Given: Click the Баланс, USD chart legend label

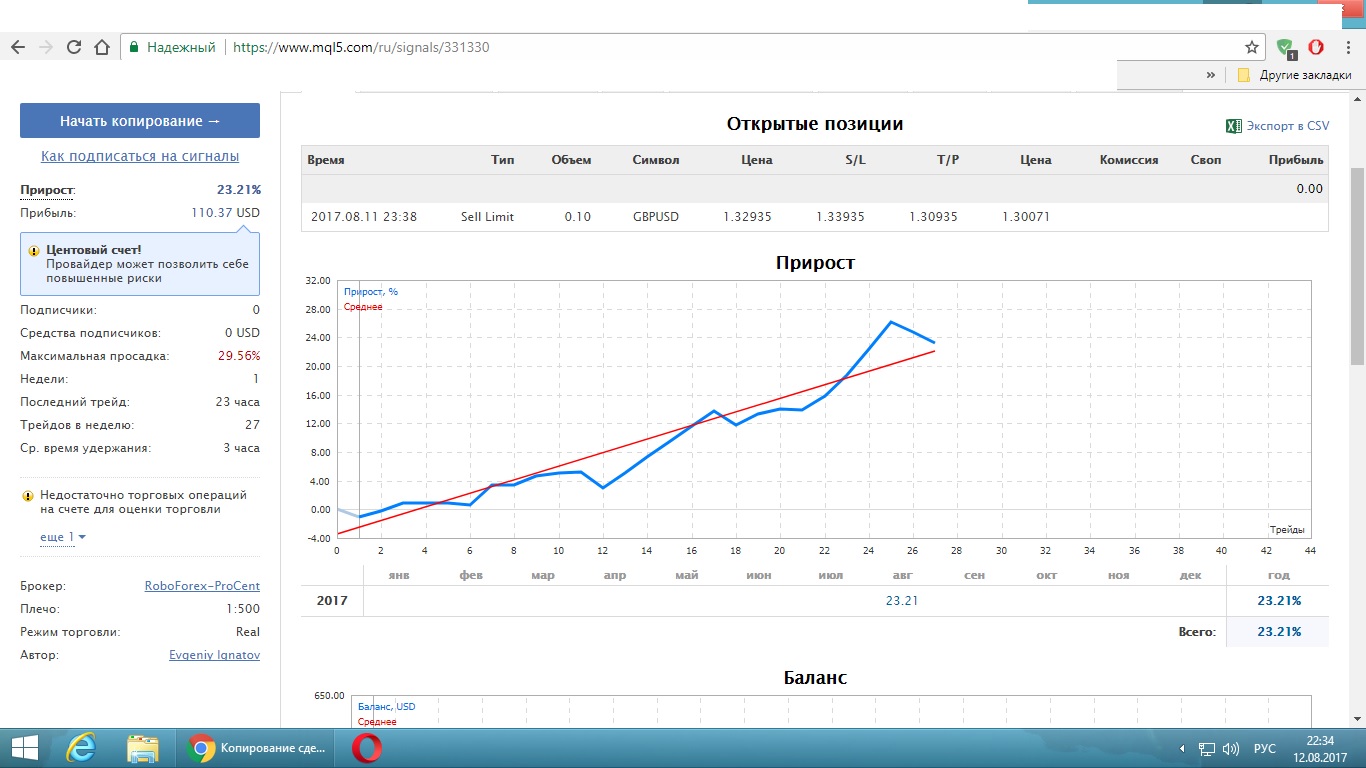Looking at the screenshot, I should pos(386,707).
